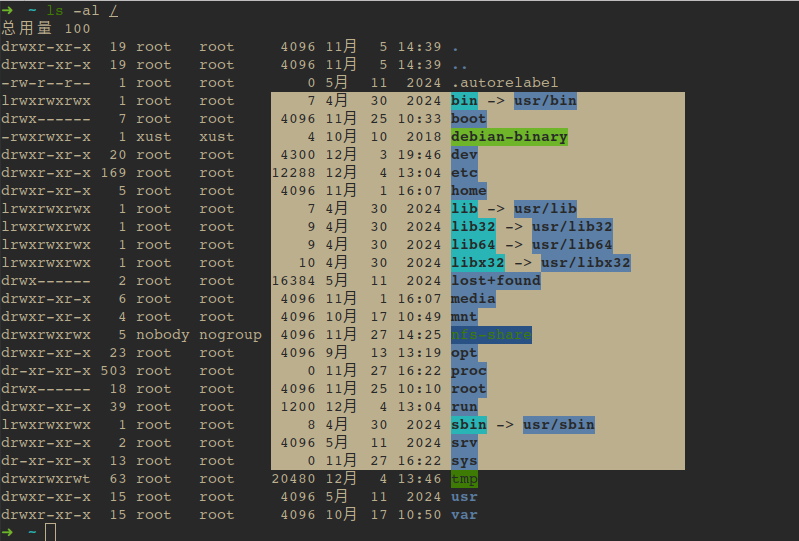The image size is (799, 541).
Task: Click the usr directory name in last rows
Action: pyautogui.click(x=464, y=497)
